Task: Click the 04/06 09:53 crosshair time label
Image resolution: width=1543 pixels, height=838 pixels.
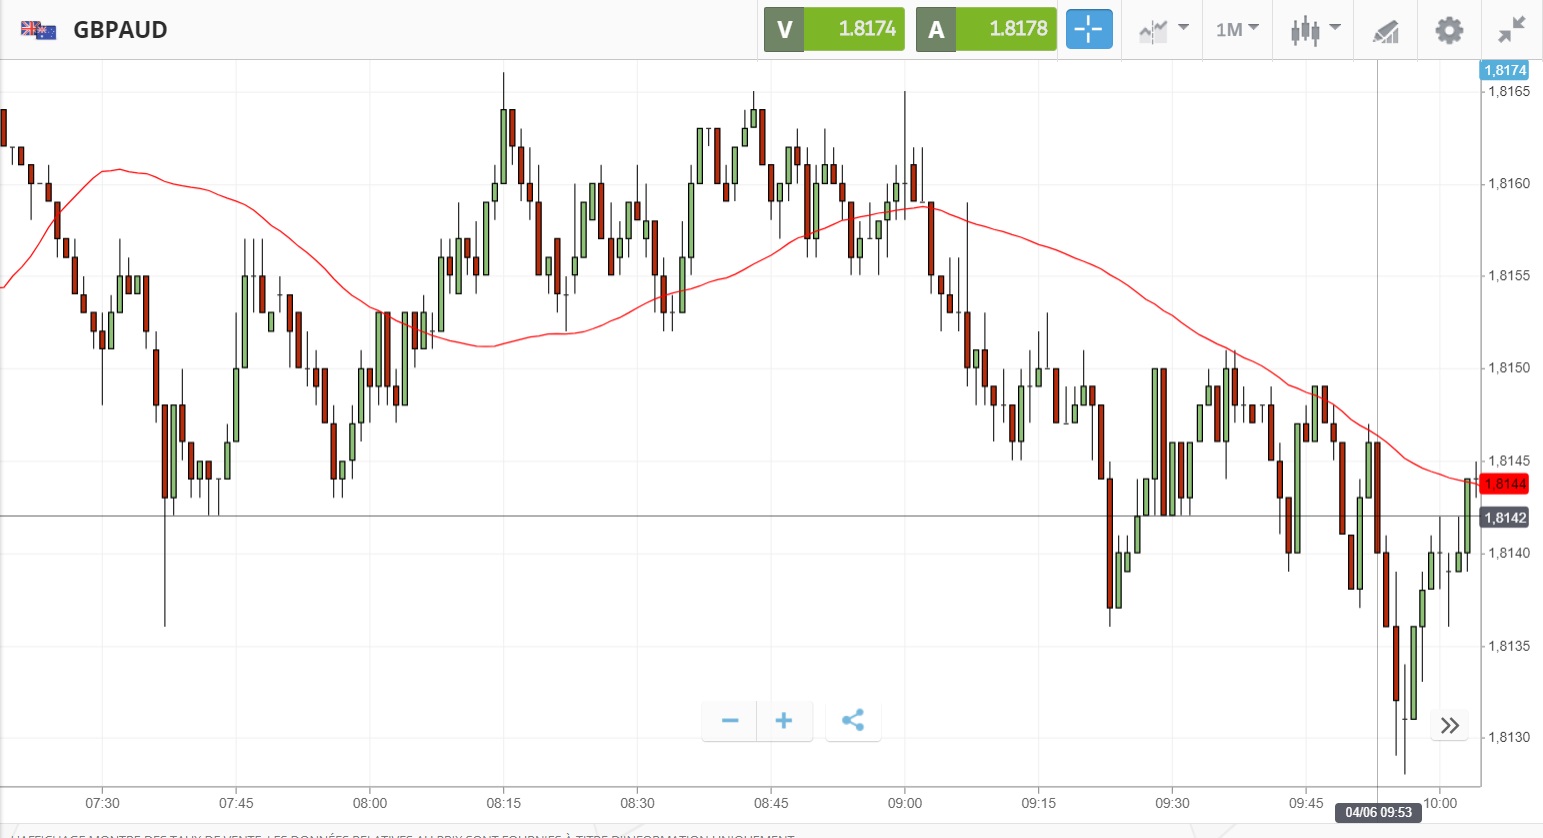Action: coord(1378,812)
